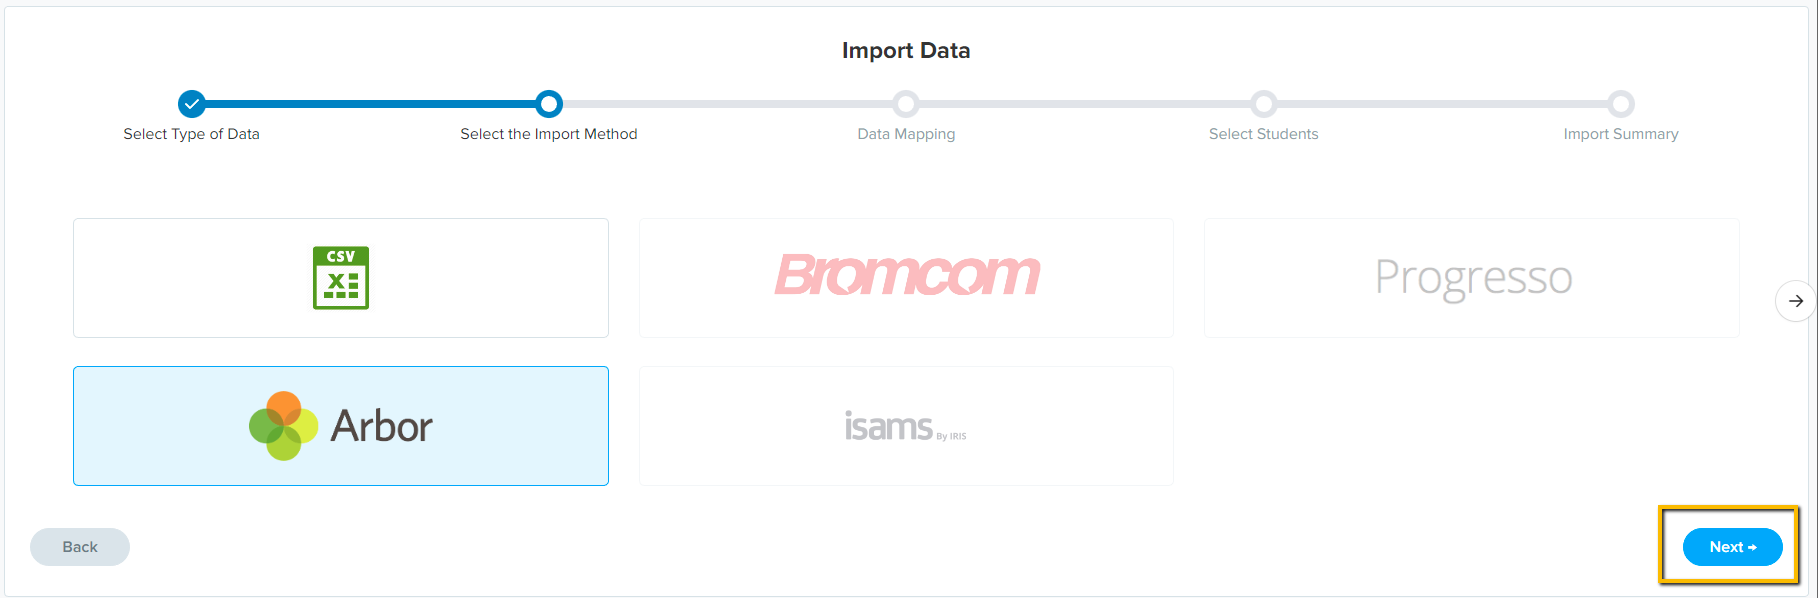Click the Data Mapping step circle
Image resolution: width=1818 pixels, height=598 pixels.
906,104
